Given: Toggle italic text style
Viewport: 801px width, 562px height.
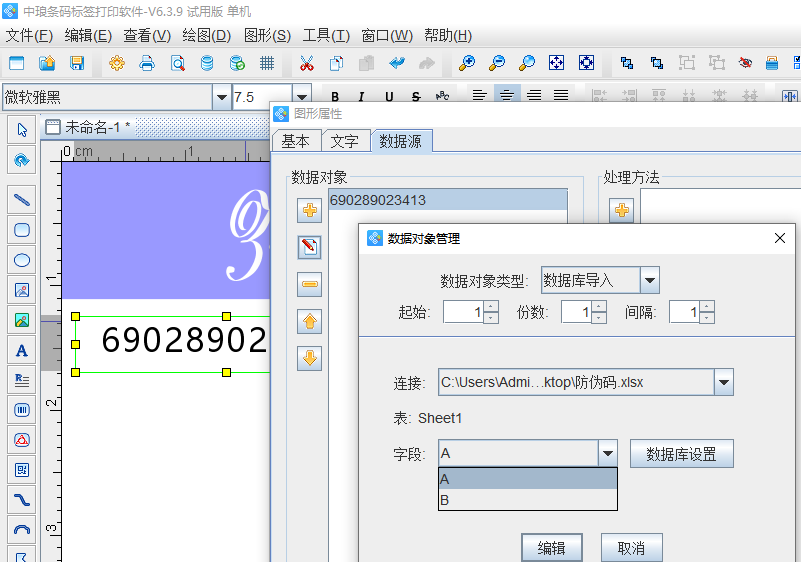Looking at the screenshot, I should [362, 97].
